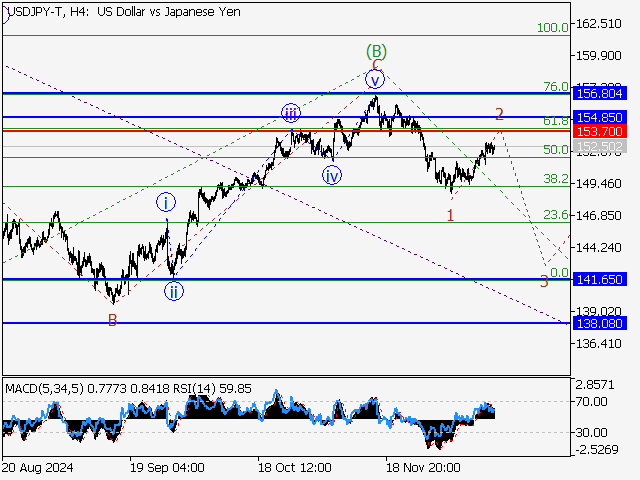Select the 141.650 support level tag
Image resolution: width=640 pixels, height=480 pixels.
coord(600,280)
